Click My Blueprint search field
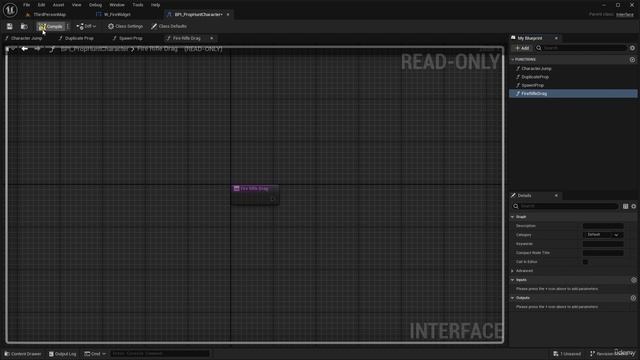640x360 pixels. pyautogui.click(x=581, y=48)
